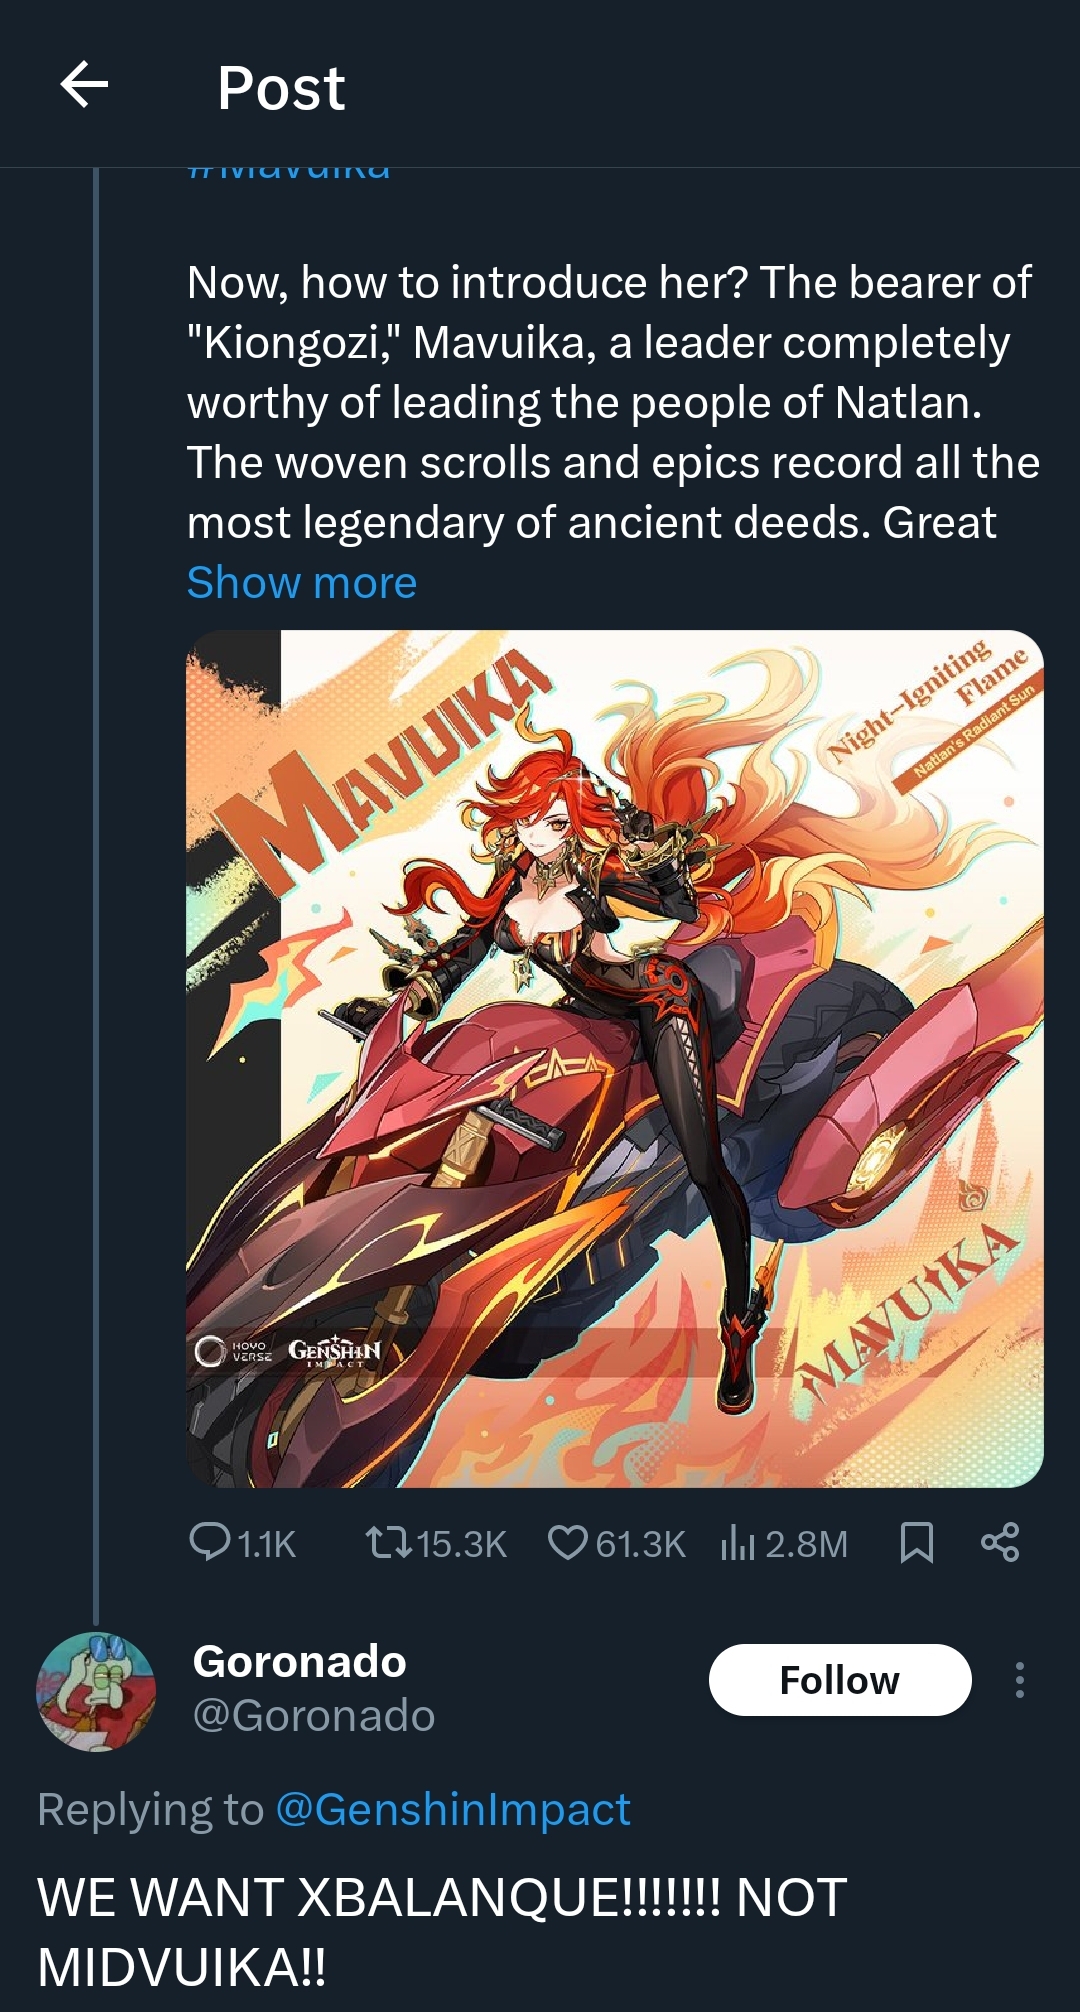The width and height of the screenshot is (1080, 2012).
Task: Click the Goronado display name
Action: click(299, 1662)
